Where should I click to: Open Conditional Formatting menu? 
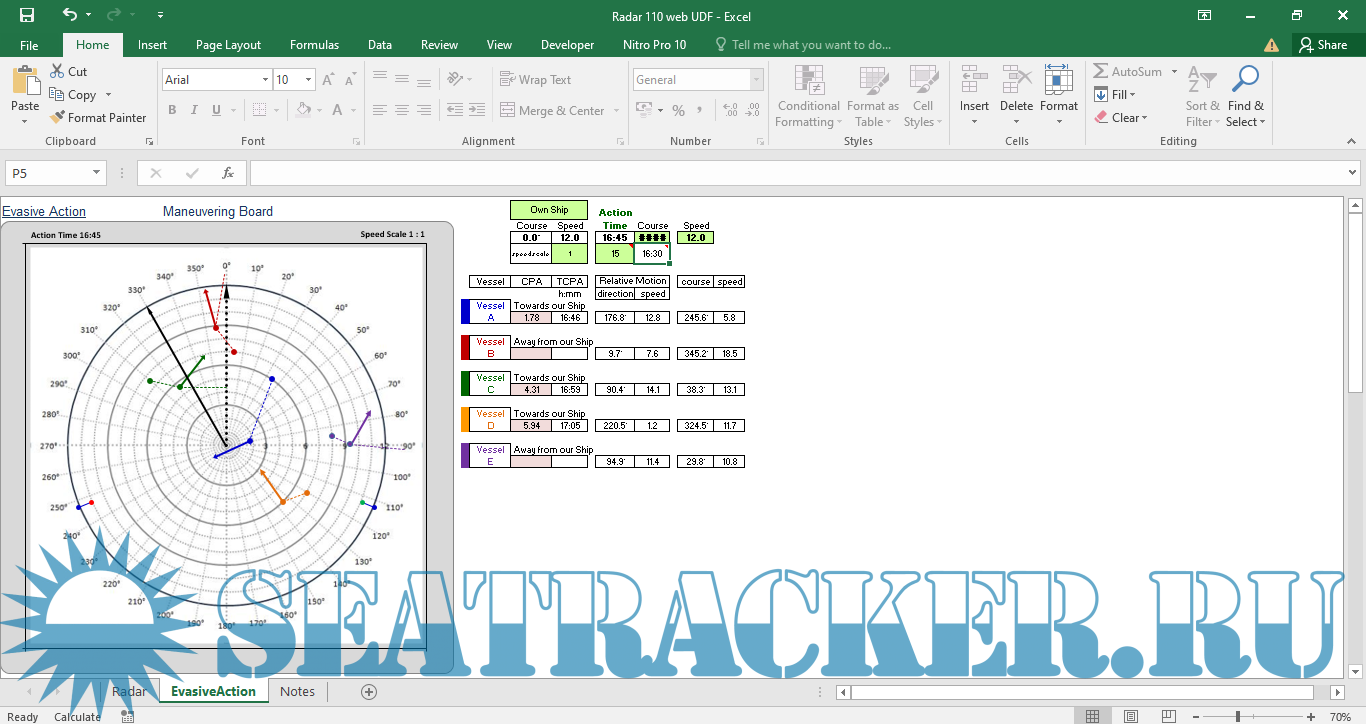(808, 97)
